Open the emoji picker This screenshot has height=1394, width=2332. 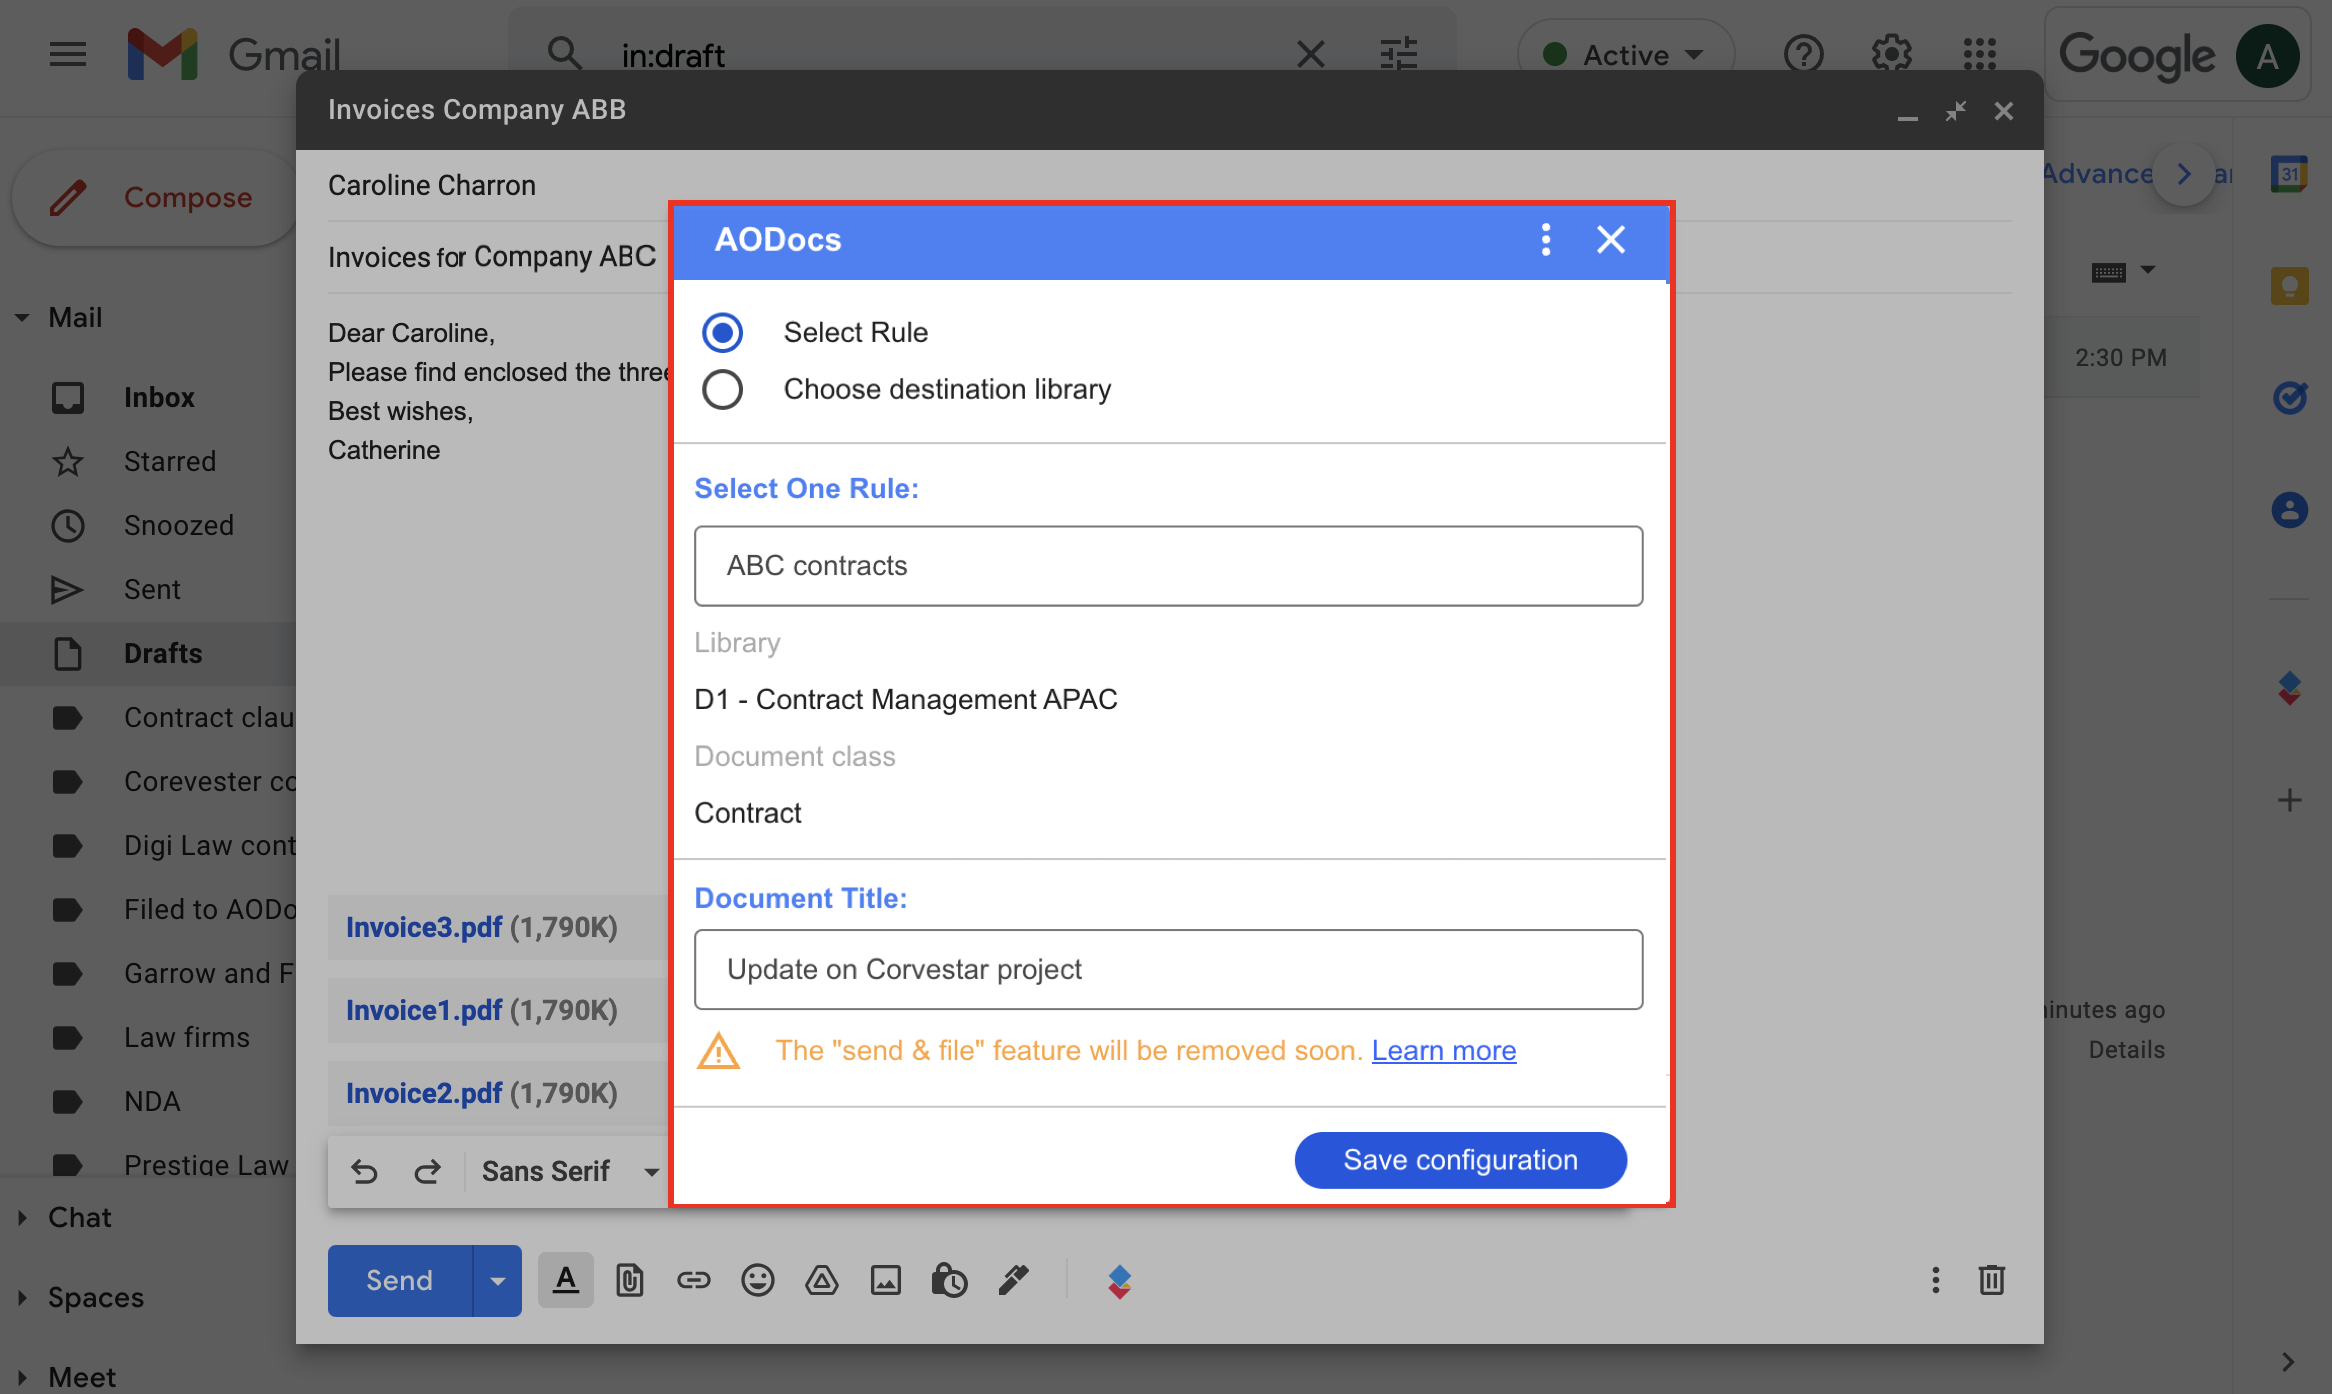[757, 1281]
